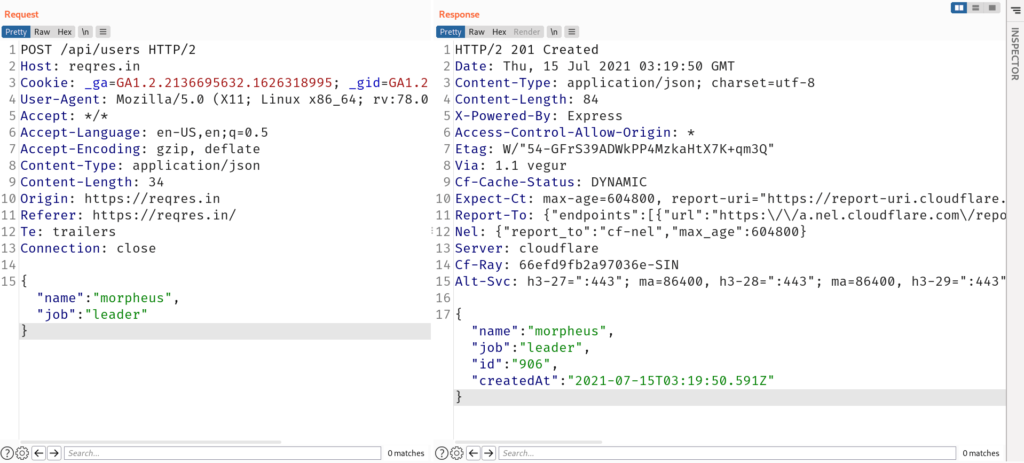Image resolution: width=1024 pixels, height=463 pixels.
Task: Click 'Origin: https://reqres.in' line
Action: pyautogui.click(x=120, y=199)
